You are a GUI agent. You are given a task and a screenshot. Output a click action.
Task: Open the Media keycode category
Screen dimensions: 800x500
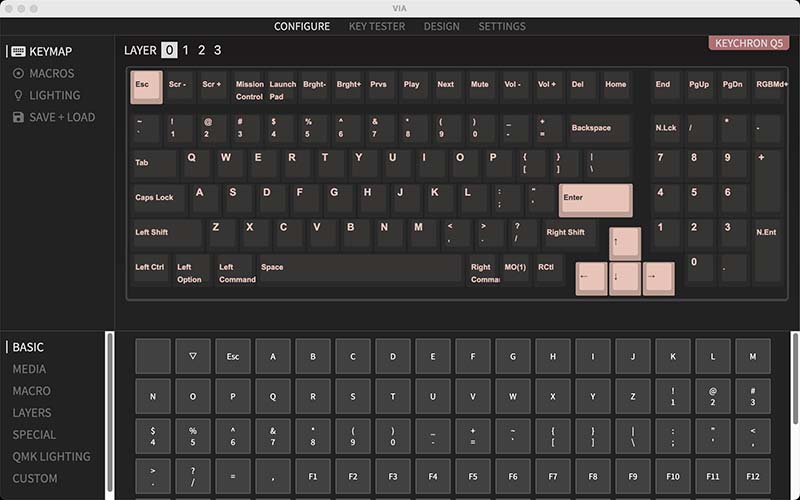[29, 369]
